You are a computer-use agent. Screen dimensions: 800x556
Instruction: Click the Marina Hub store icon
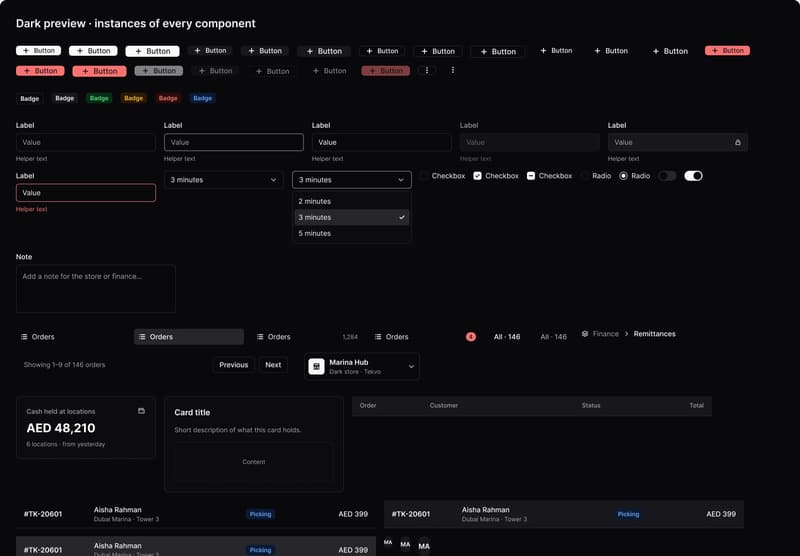(x=316, y=366)
